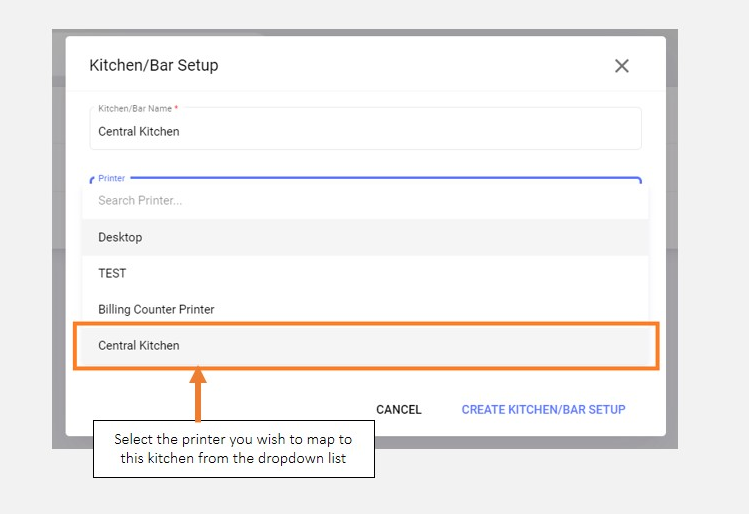The height and width of the screenshot is (514, 749).
Task: Click the orange highlight border's right edge
Action: pyautogui.click(x=658, y=346)
